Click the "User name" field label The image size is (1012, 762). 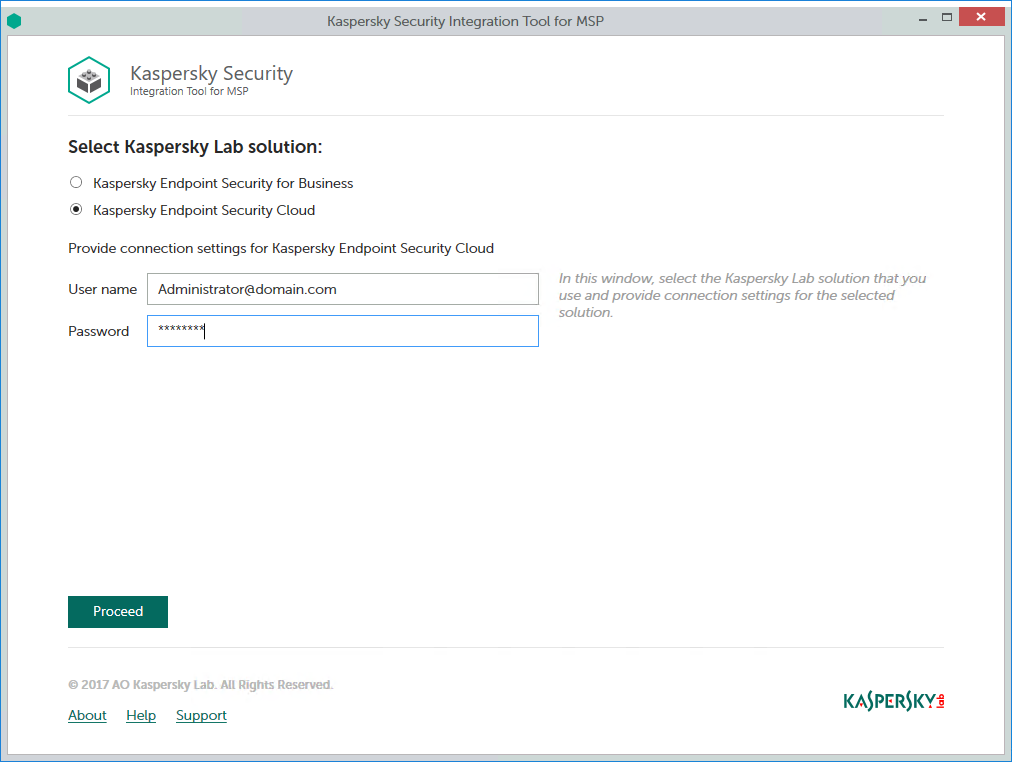pyautogui.click(x=102, y=289)
